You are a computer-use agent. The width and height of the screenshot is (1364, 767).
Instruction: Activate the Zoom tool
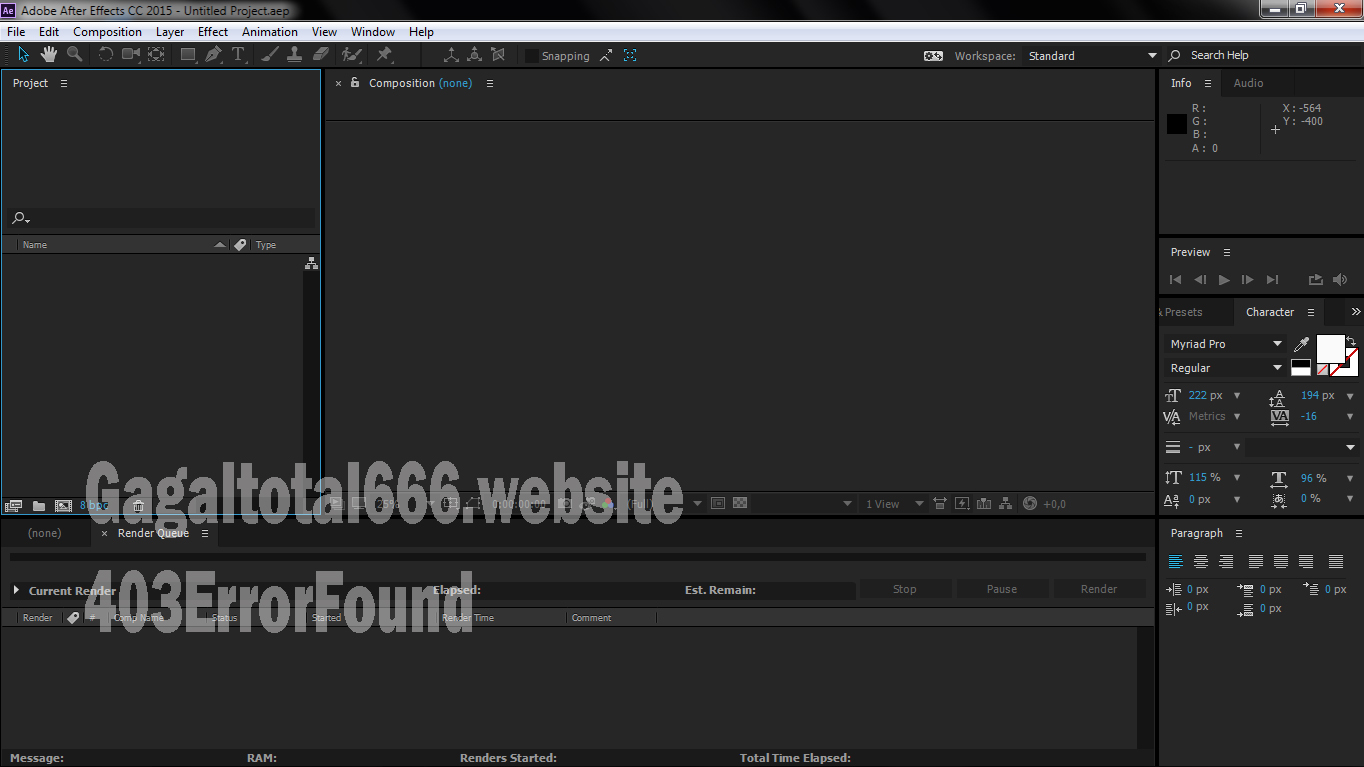(x=73, y=55)
